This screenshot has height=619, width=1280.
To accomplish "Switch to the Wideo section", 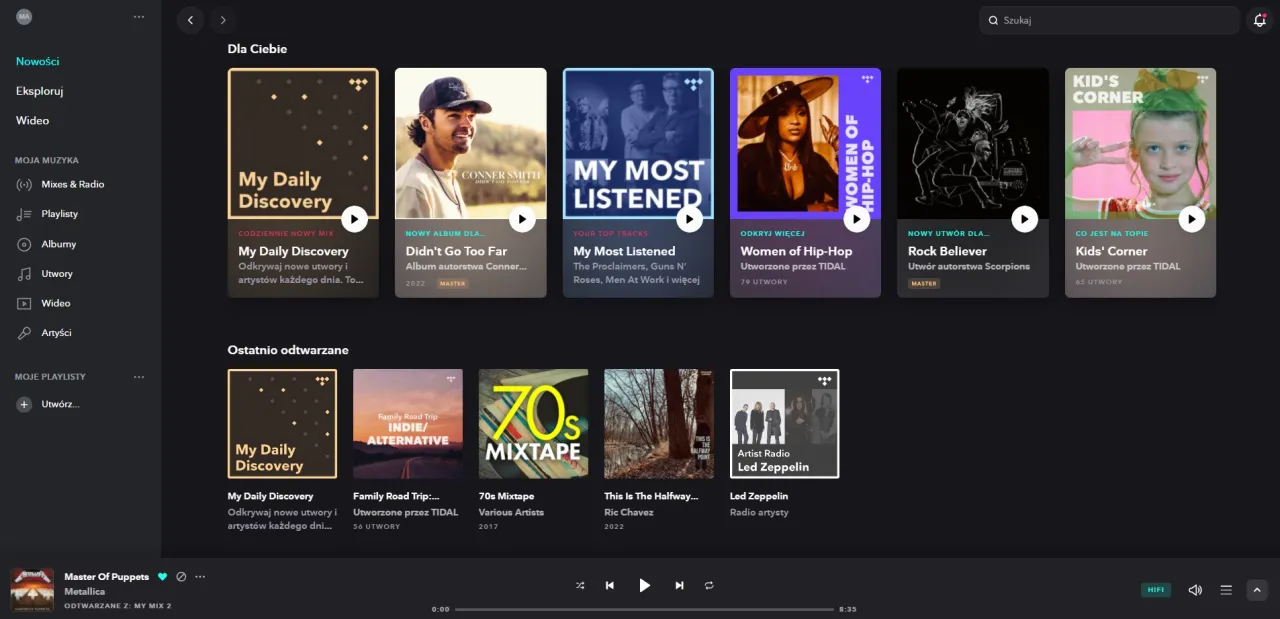I will point(32,120).
